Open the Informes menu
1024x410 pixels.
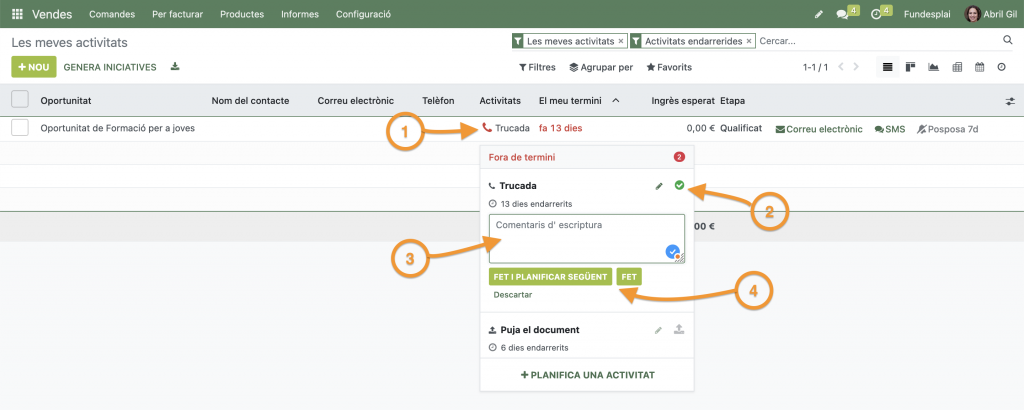[300, 15]
